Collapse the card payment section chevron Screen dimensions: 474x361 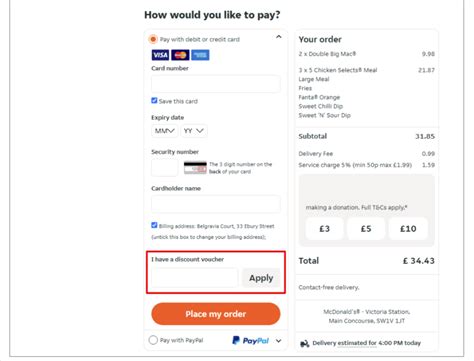(279, 37)
